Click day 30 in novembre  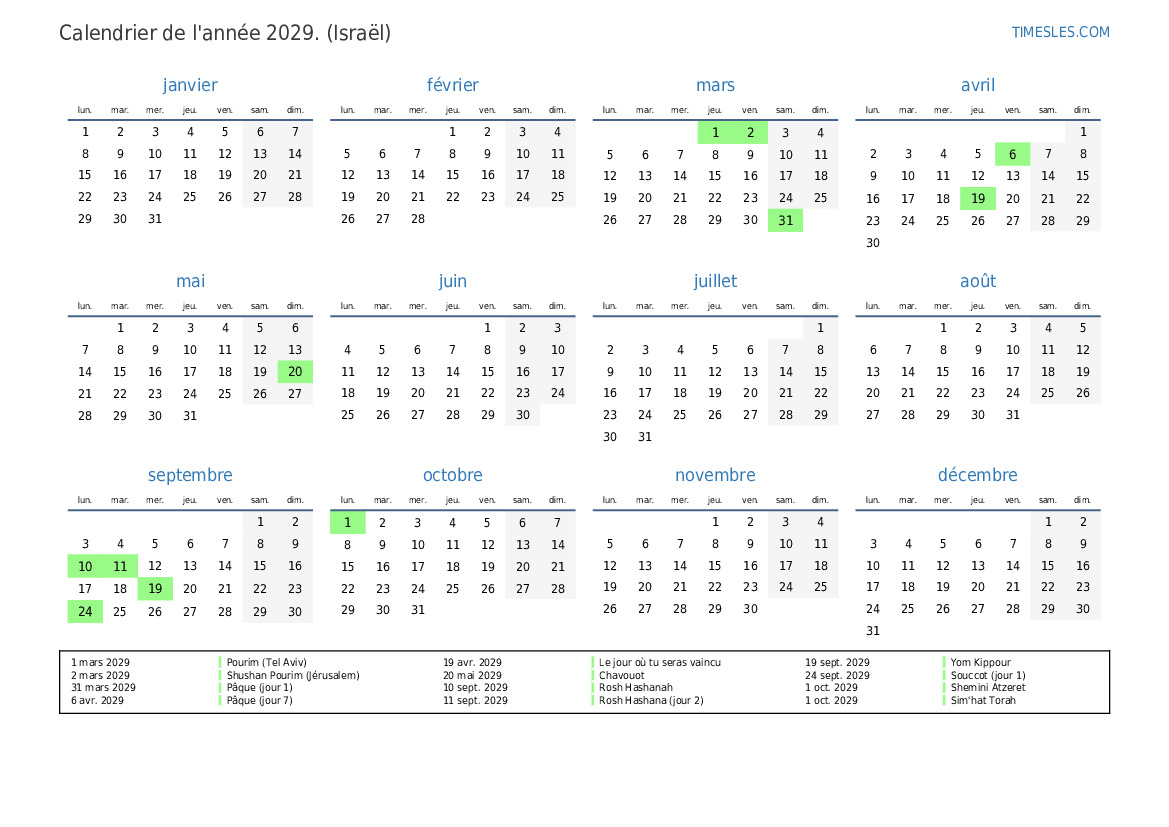coord(750,609)
